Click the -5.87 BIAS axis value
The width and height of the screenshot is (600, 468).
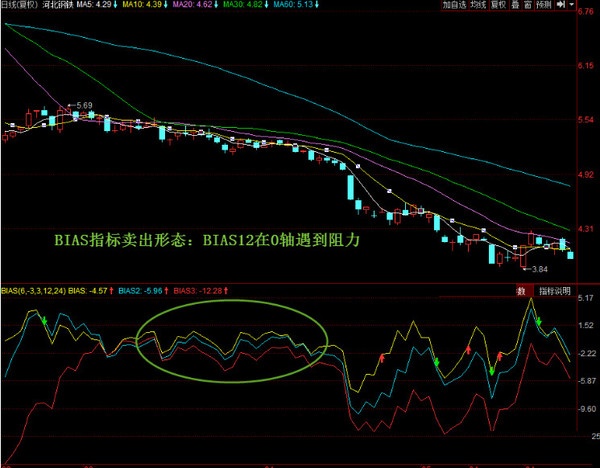pyautogui.click(x=585, y=381)
